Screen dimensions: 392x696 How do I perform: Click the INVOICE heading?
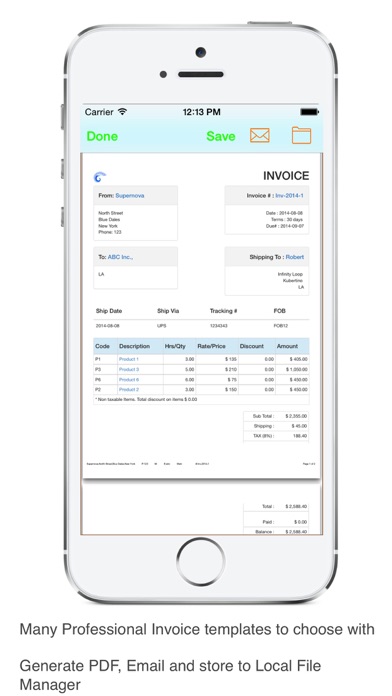click(286, 176)
